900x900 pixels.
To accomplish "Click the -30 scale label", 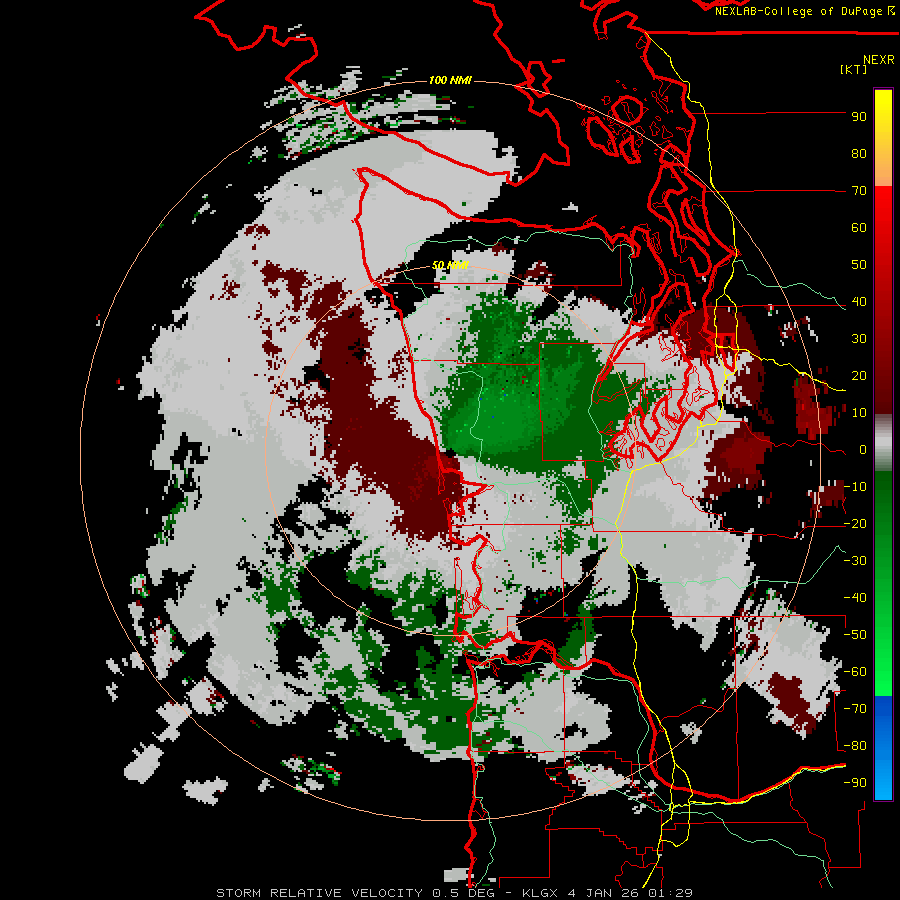I will click(855, 561).
